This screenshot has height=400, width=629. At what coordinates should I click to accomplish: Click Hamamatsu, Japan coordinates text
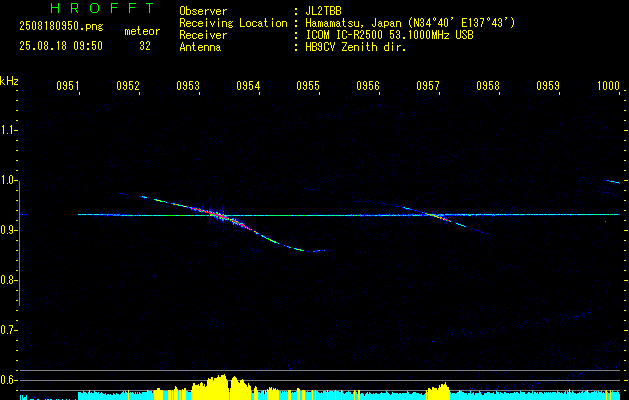[x=410, y=23]
